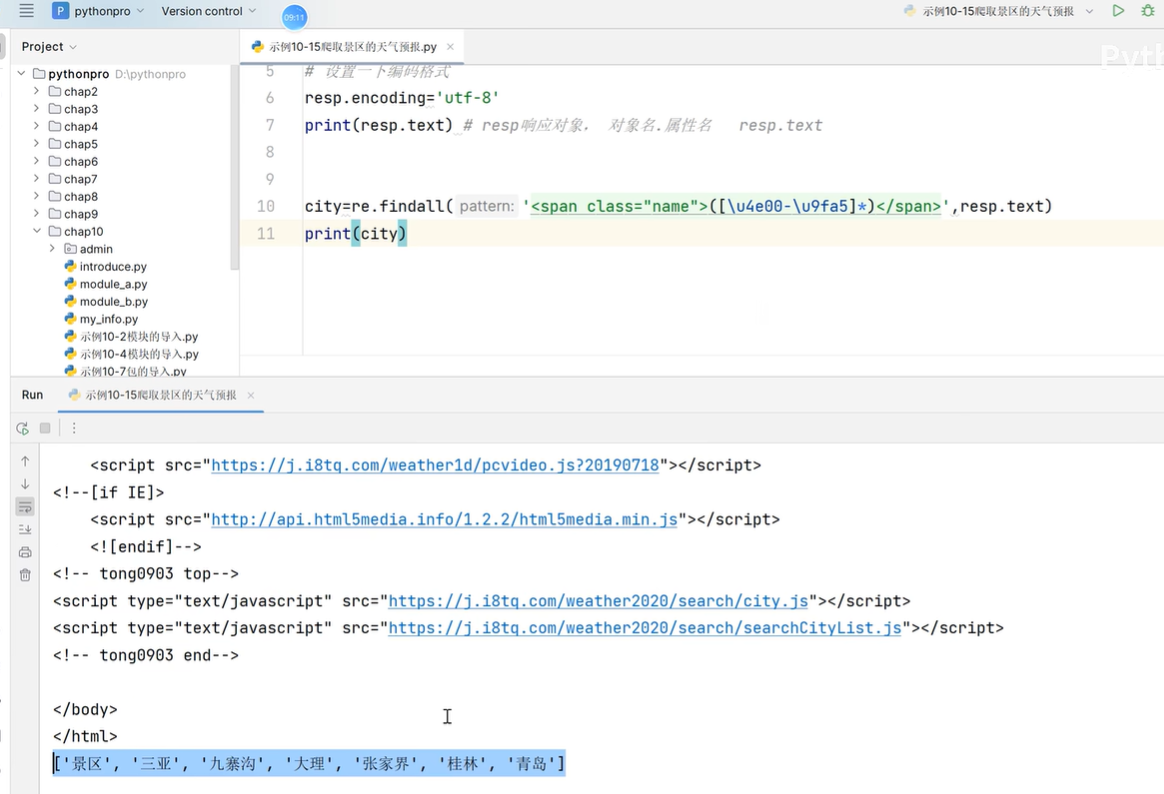Click the pythonpro project icon badge
The height and width of the screenshot is (794, 1164).
tap(60, 11)
